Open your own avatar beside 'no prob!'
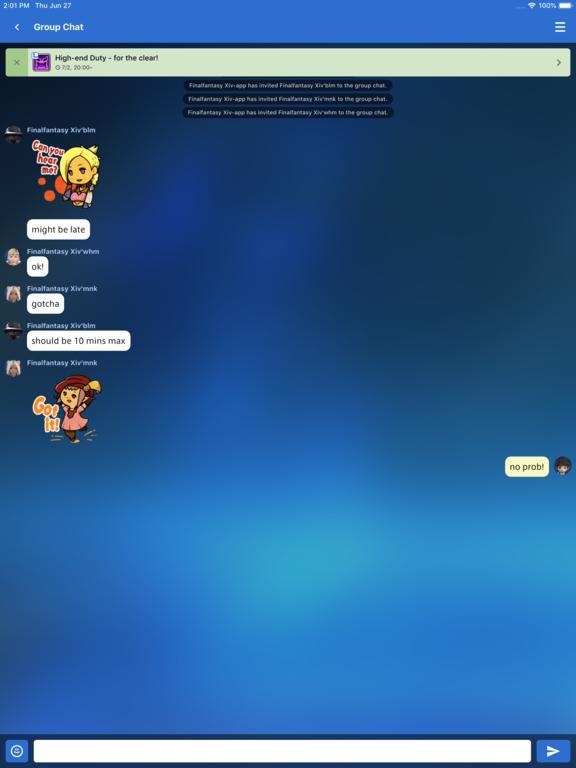Screen dimensions: 576x768 coord(562,465)
